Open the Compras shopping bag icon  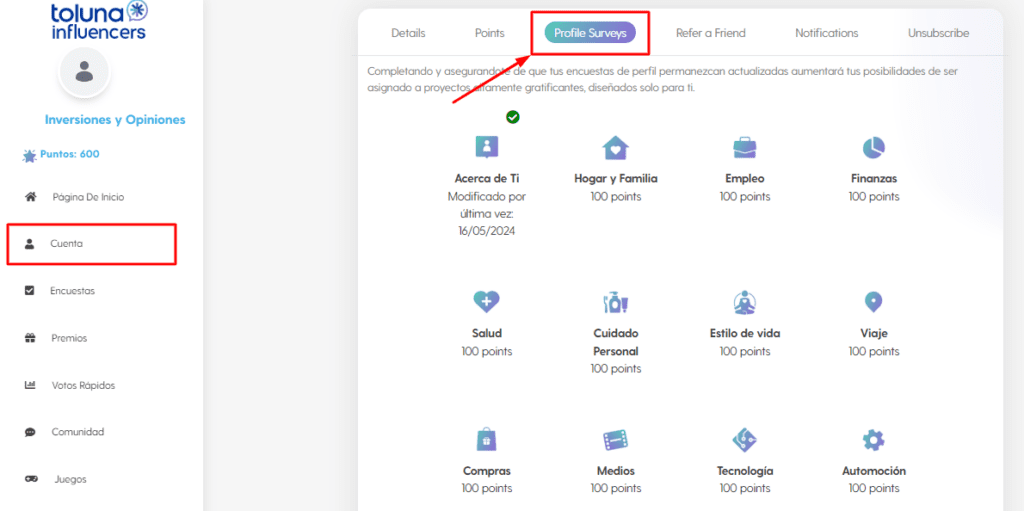click(486, 440)
